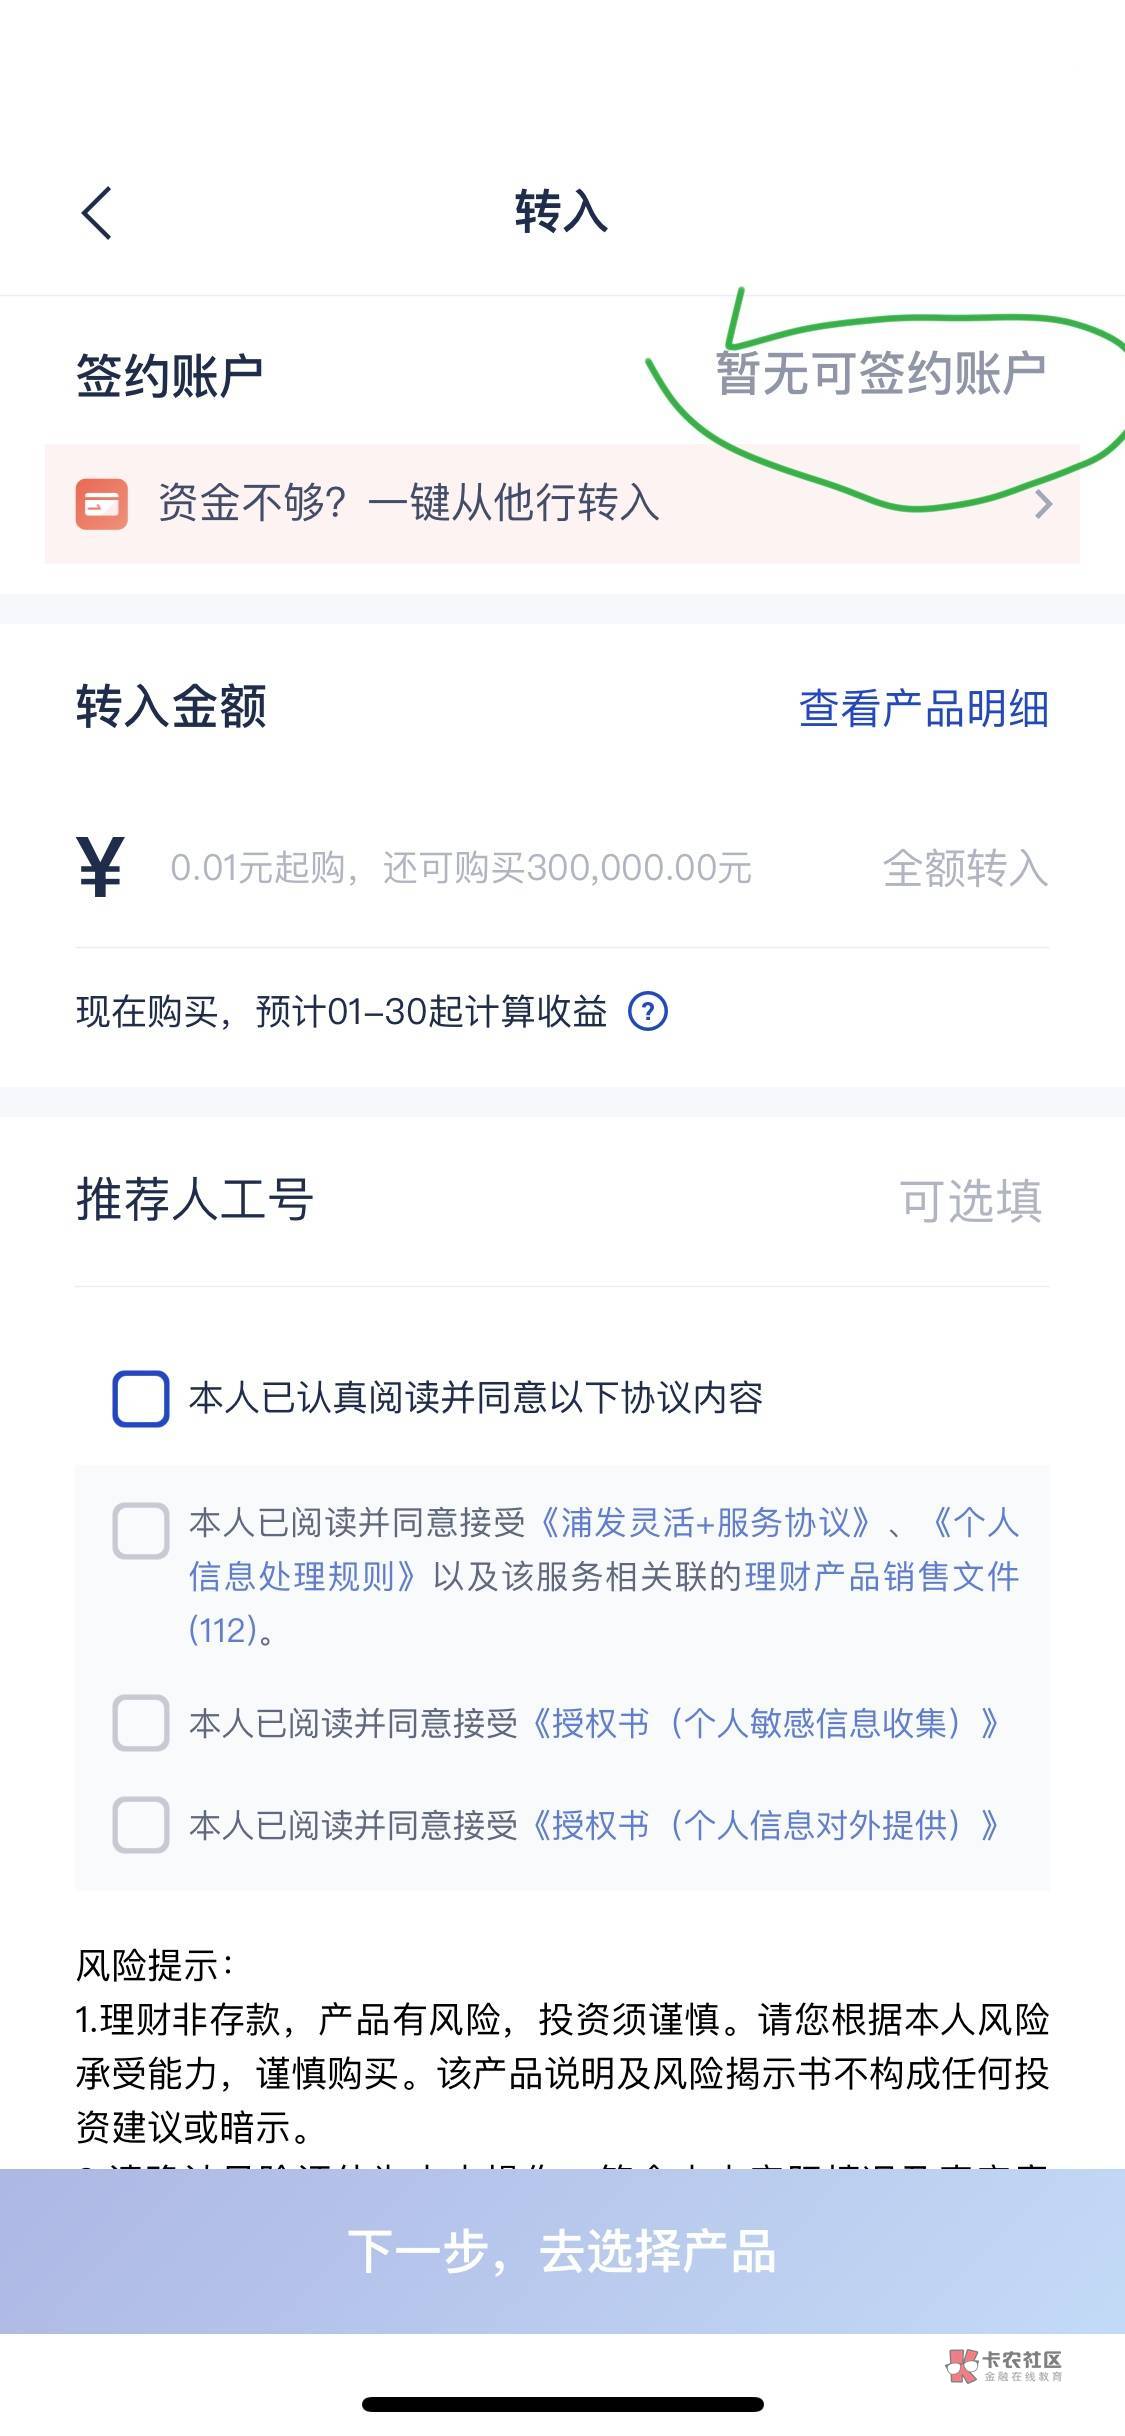Expand the 一键从他行转入 chevron
The width and height of the screenshot is (1125, 2436).
1043,504
